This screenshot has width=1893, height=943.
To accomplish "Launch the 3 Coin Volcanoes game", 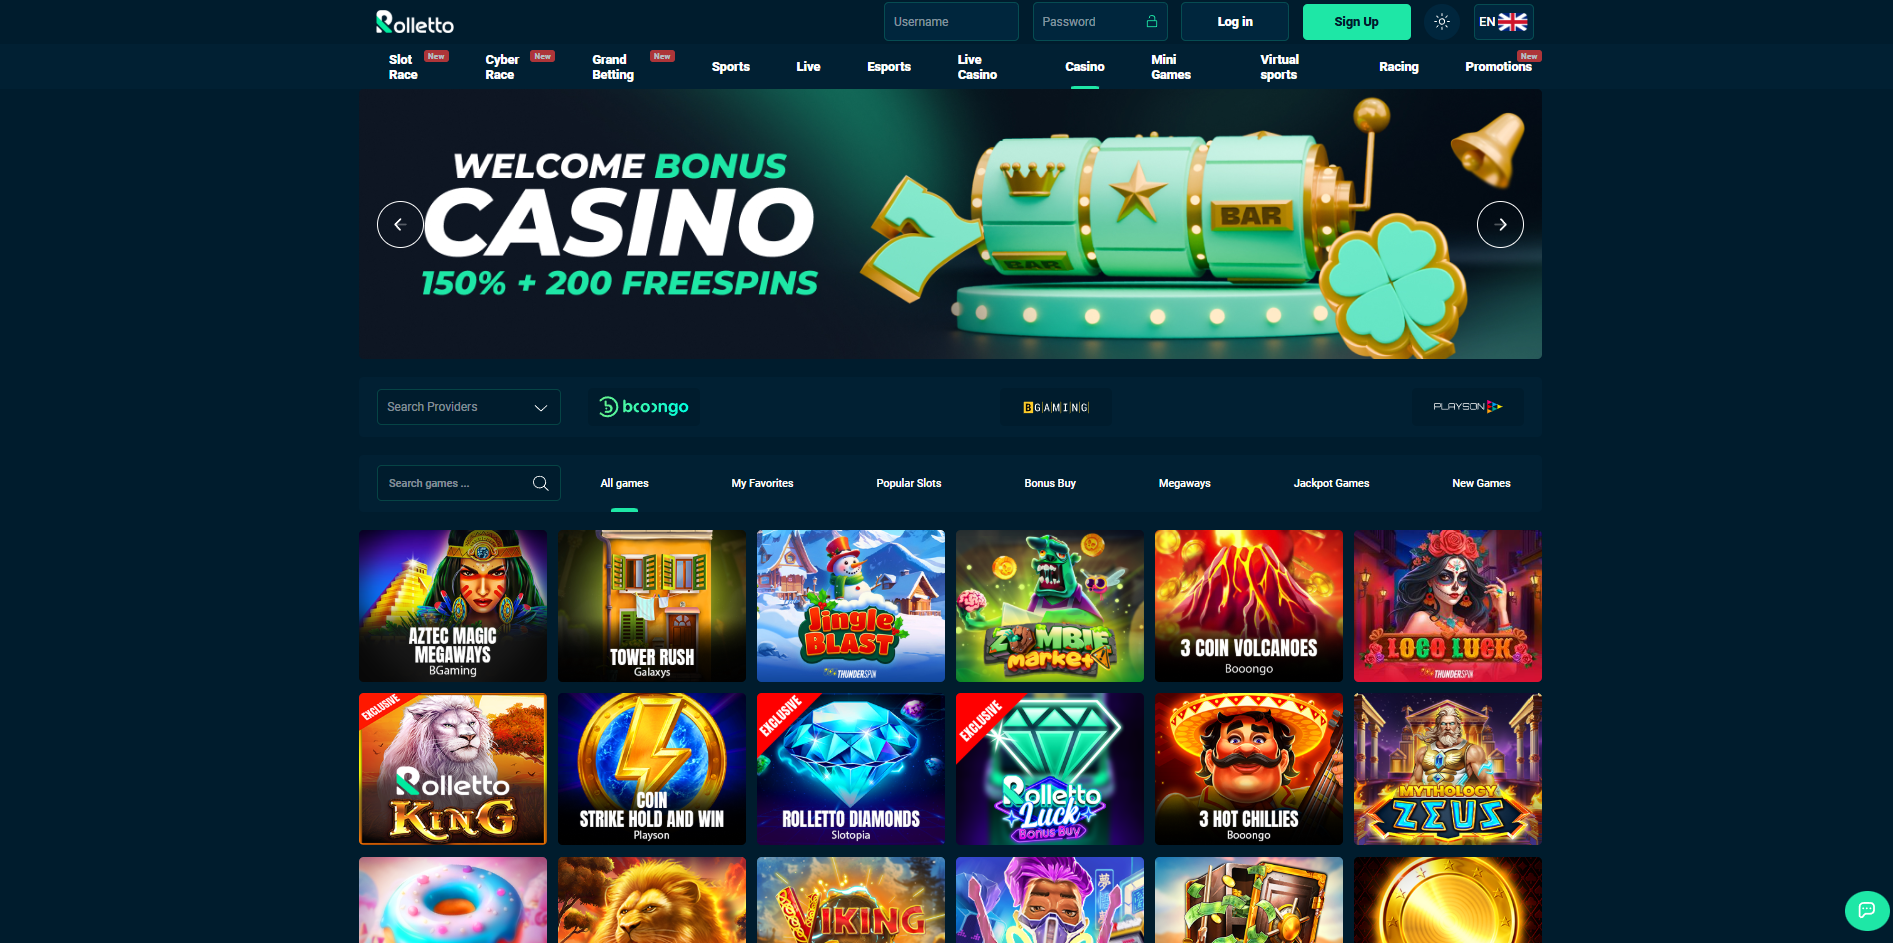I will click(x=1249, y=606).
